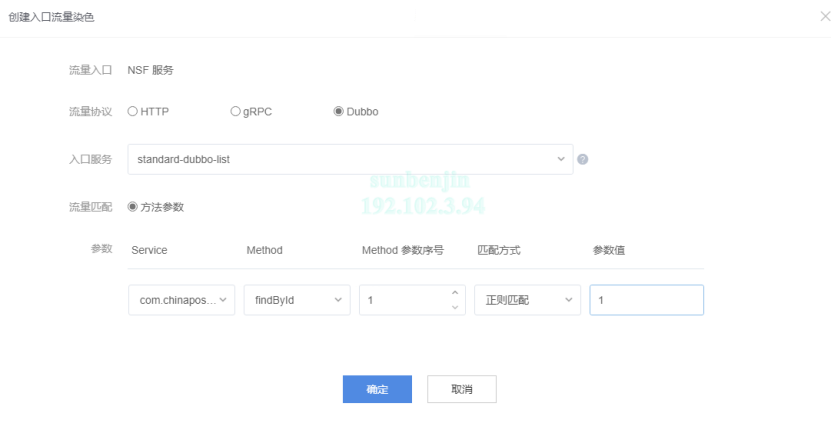Increase Method 参数序号 with up arrow
The width and height of the screenshot is (831, 430).
455,293
